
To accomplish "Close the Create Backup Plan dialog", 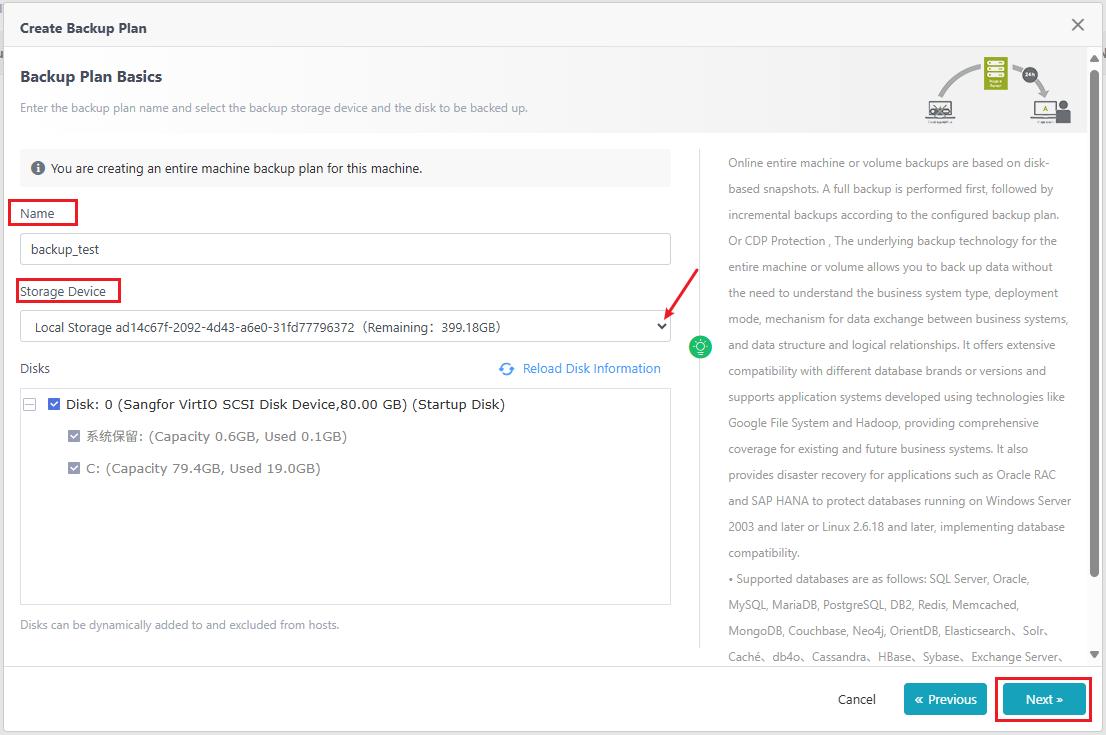I will tap(1077, 25).
